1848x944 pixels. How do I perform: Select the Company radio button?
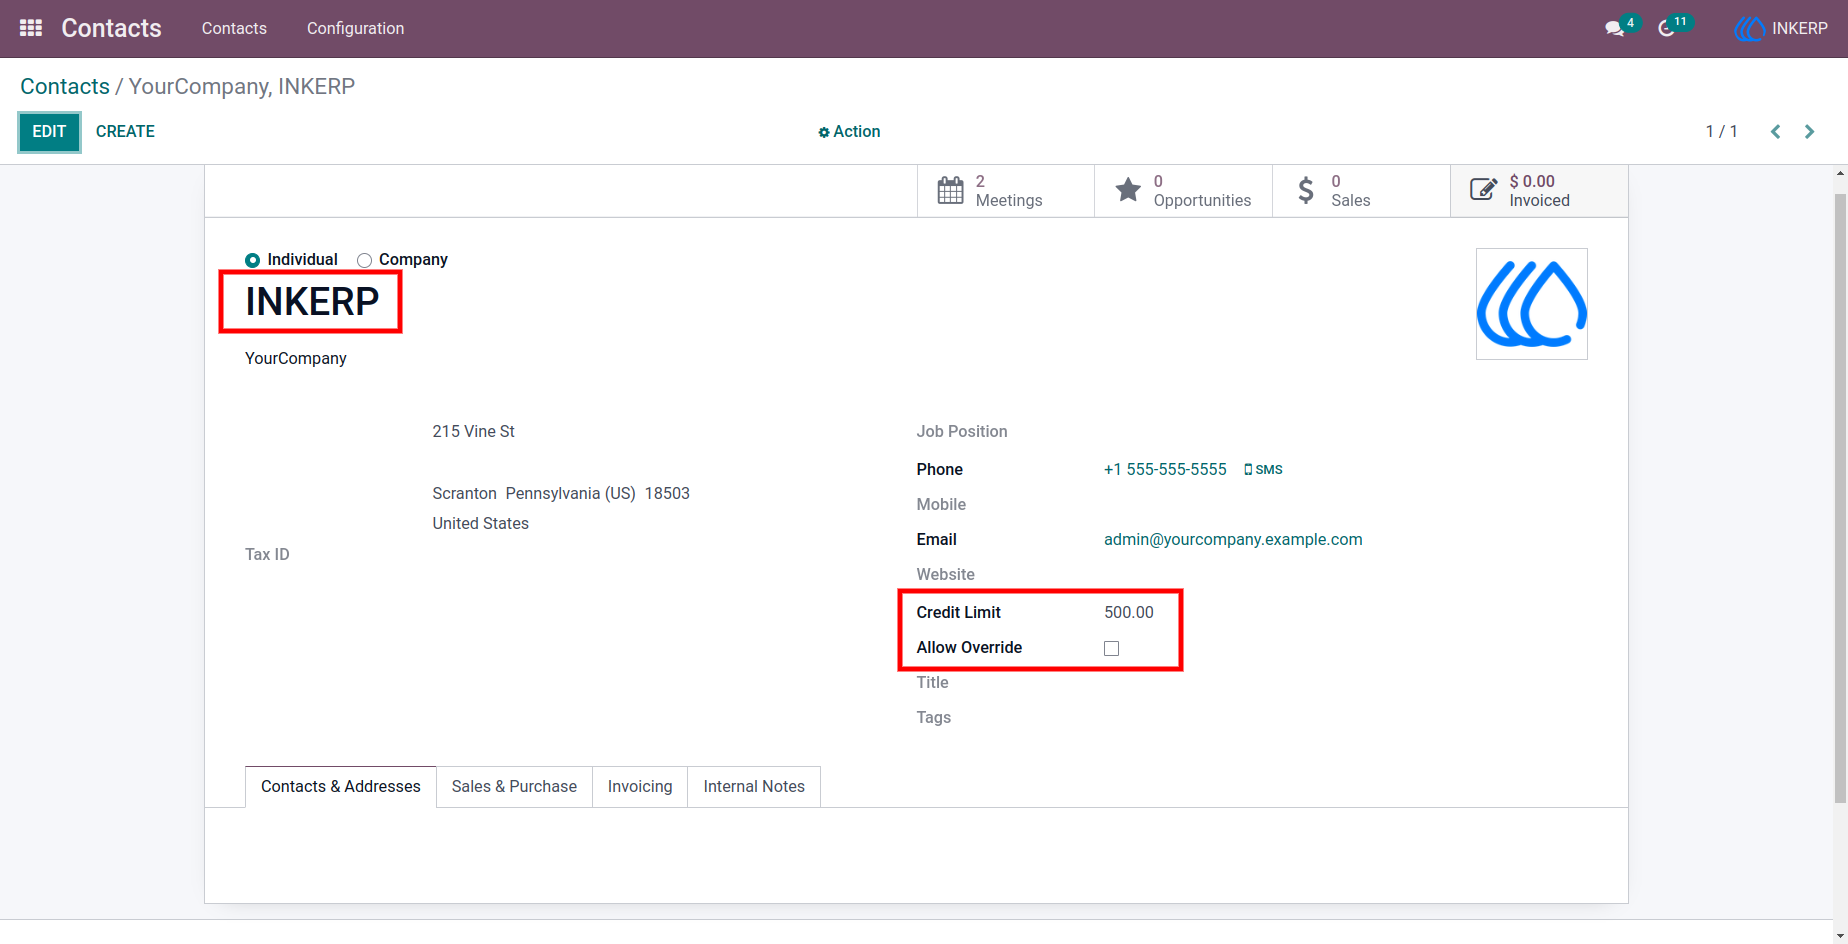364,260
